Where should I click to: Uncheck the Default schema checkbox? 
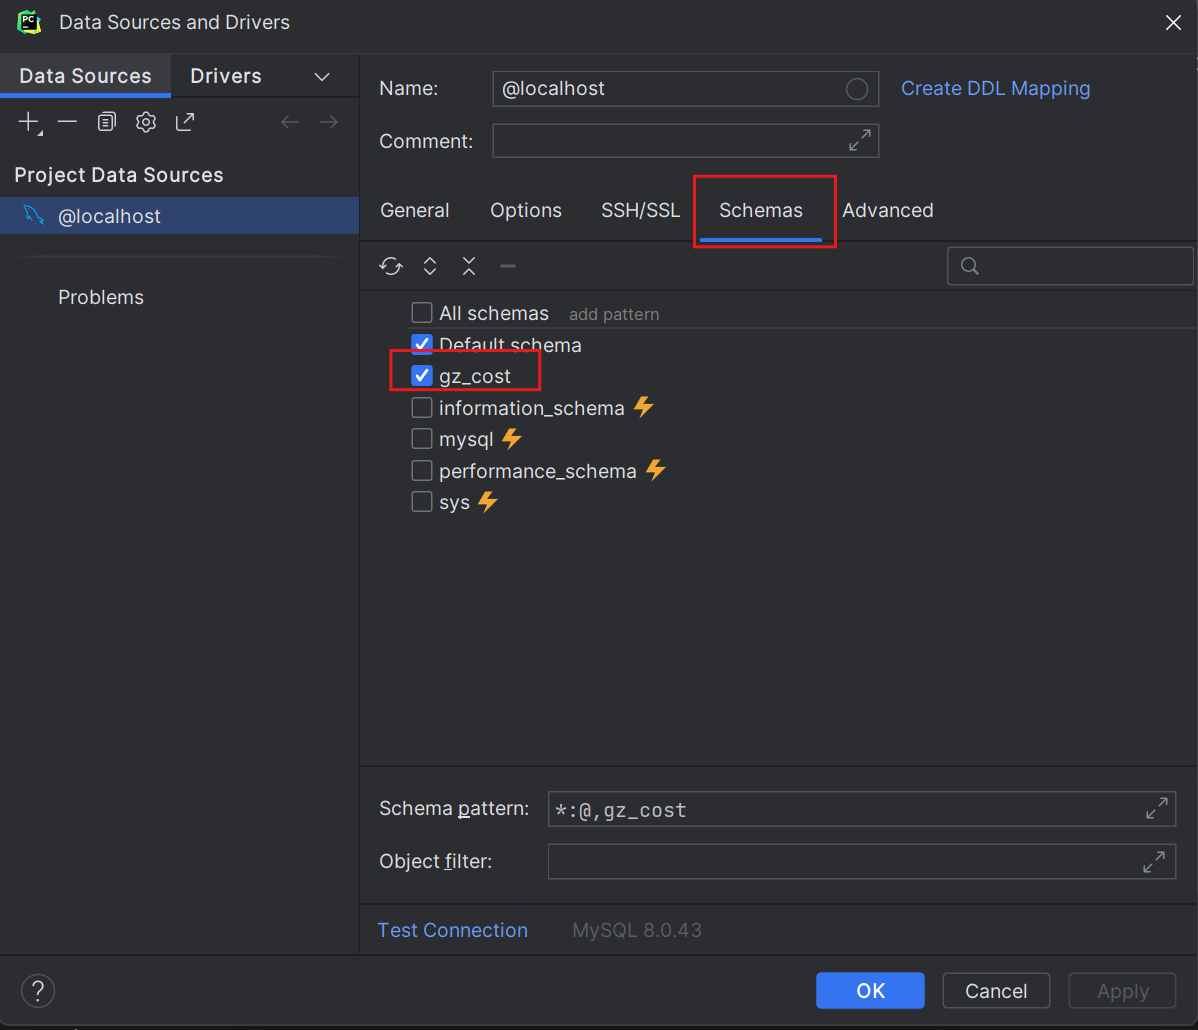[422, 344]
